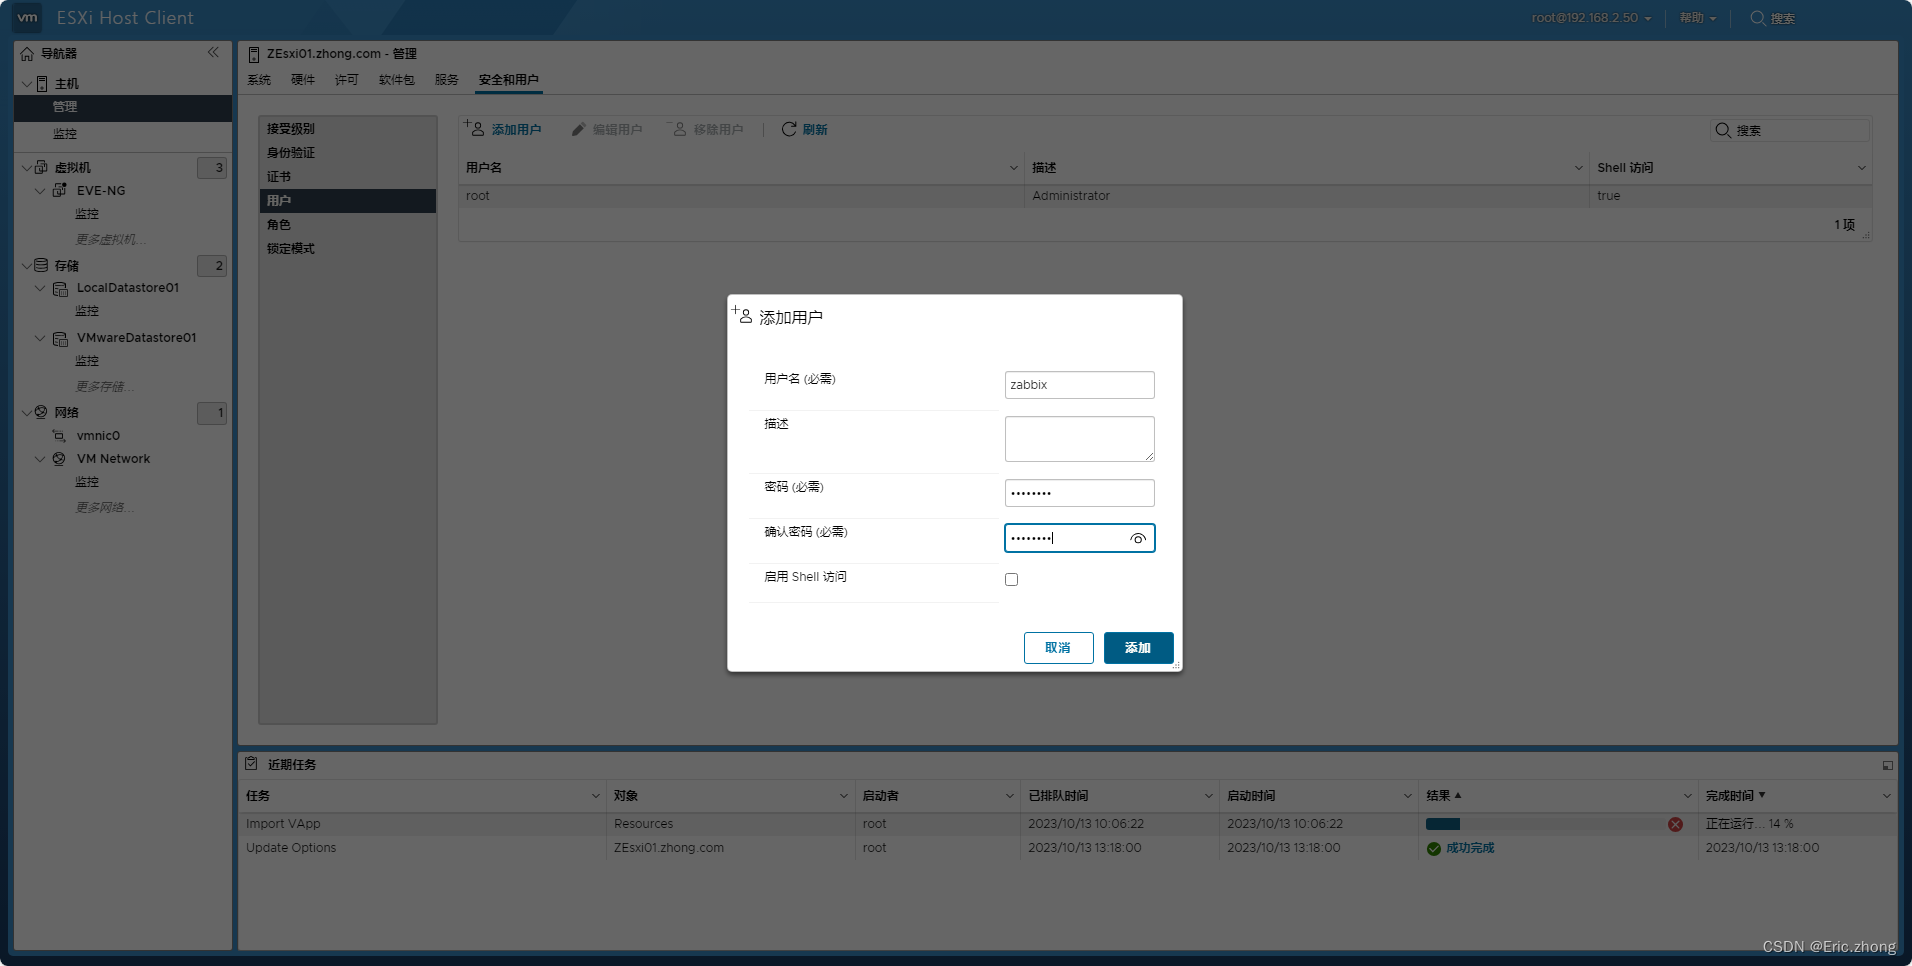Image resolution: width=1912 pixels, height=966 pixels.
Task: Click the Host server icon in navigator
Action: pos(42,84)
